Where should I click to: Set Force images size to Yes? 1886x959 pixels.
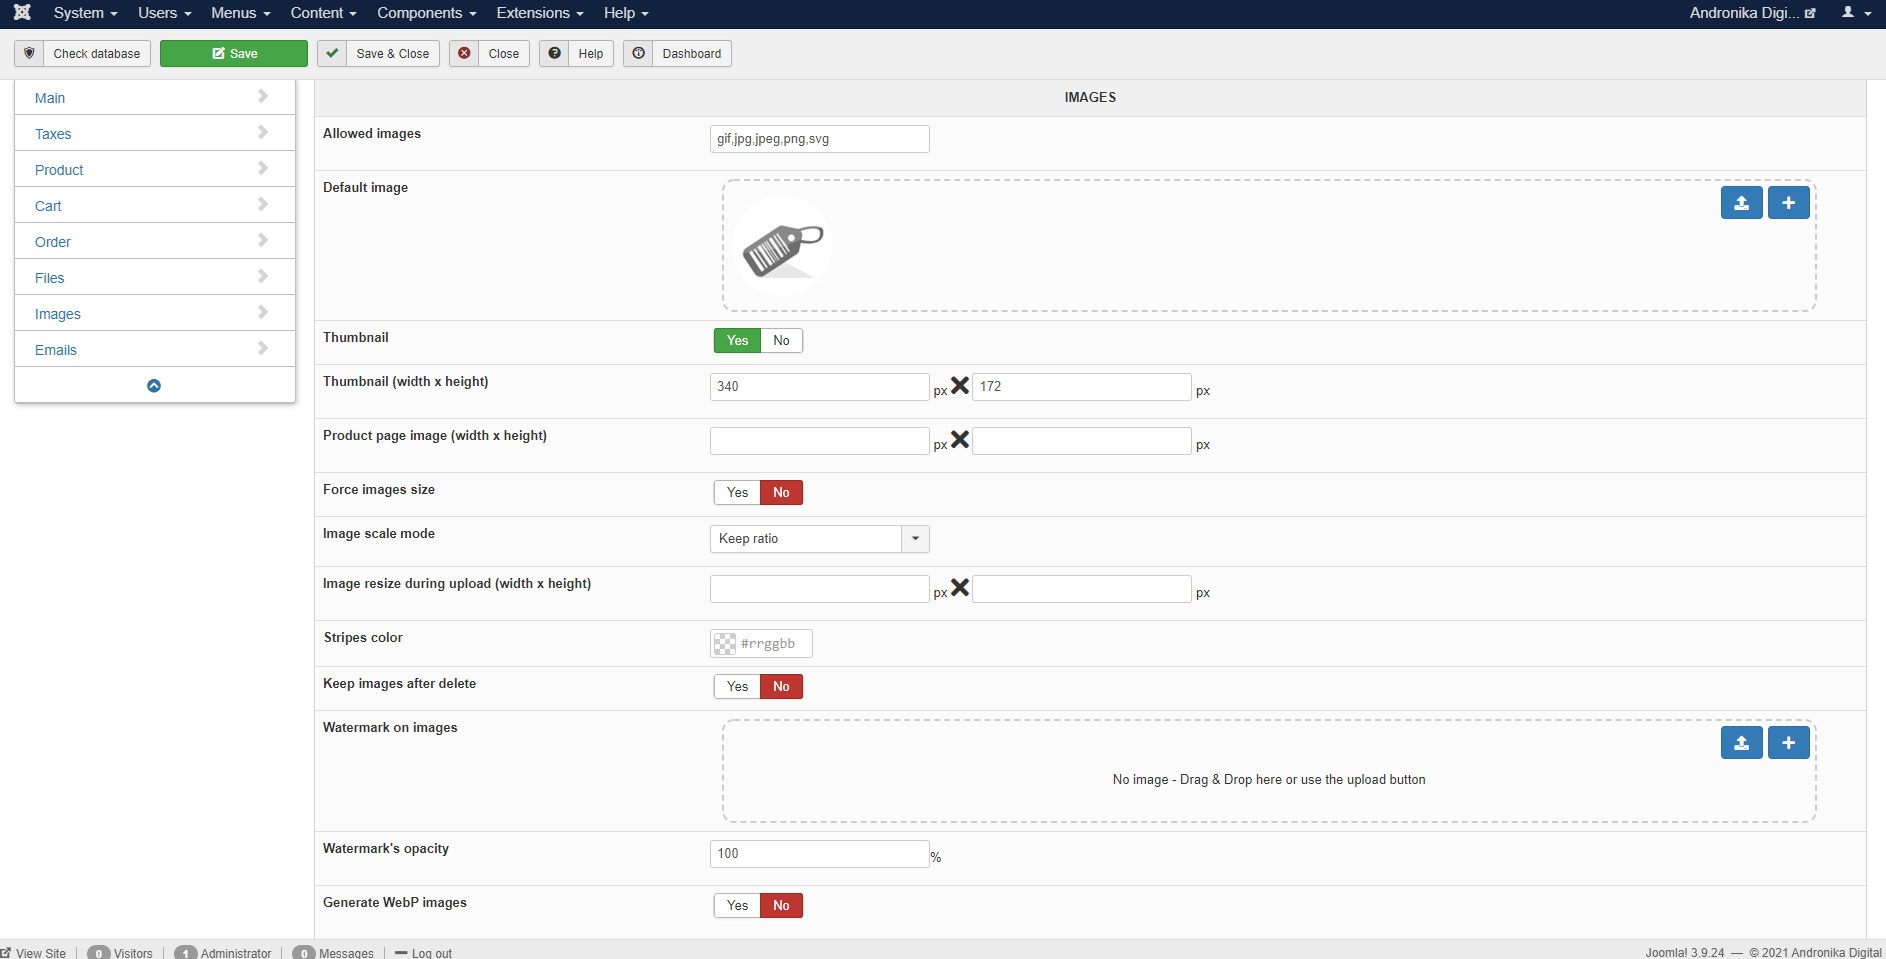coord(737,492)
